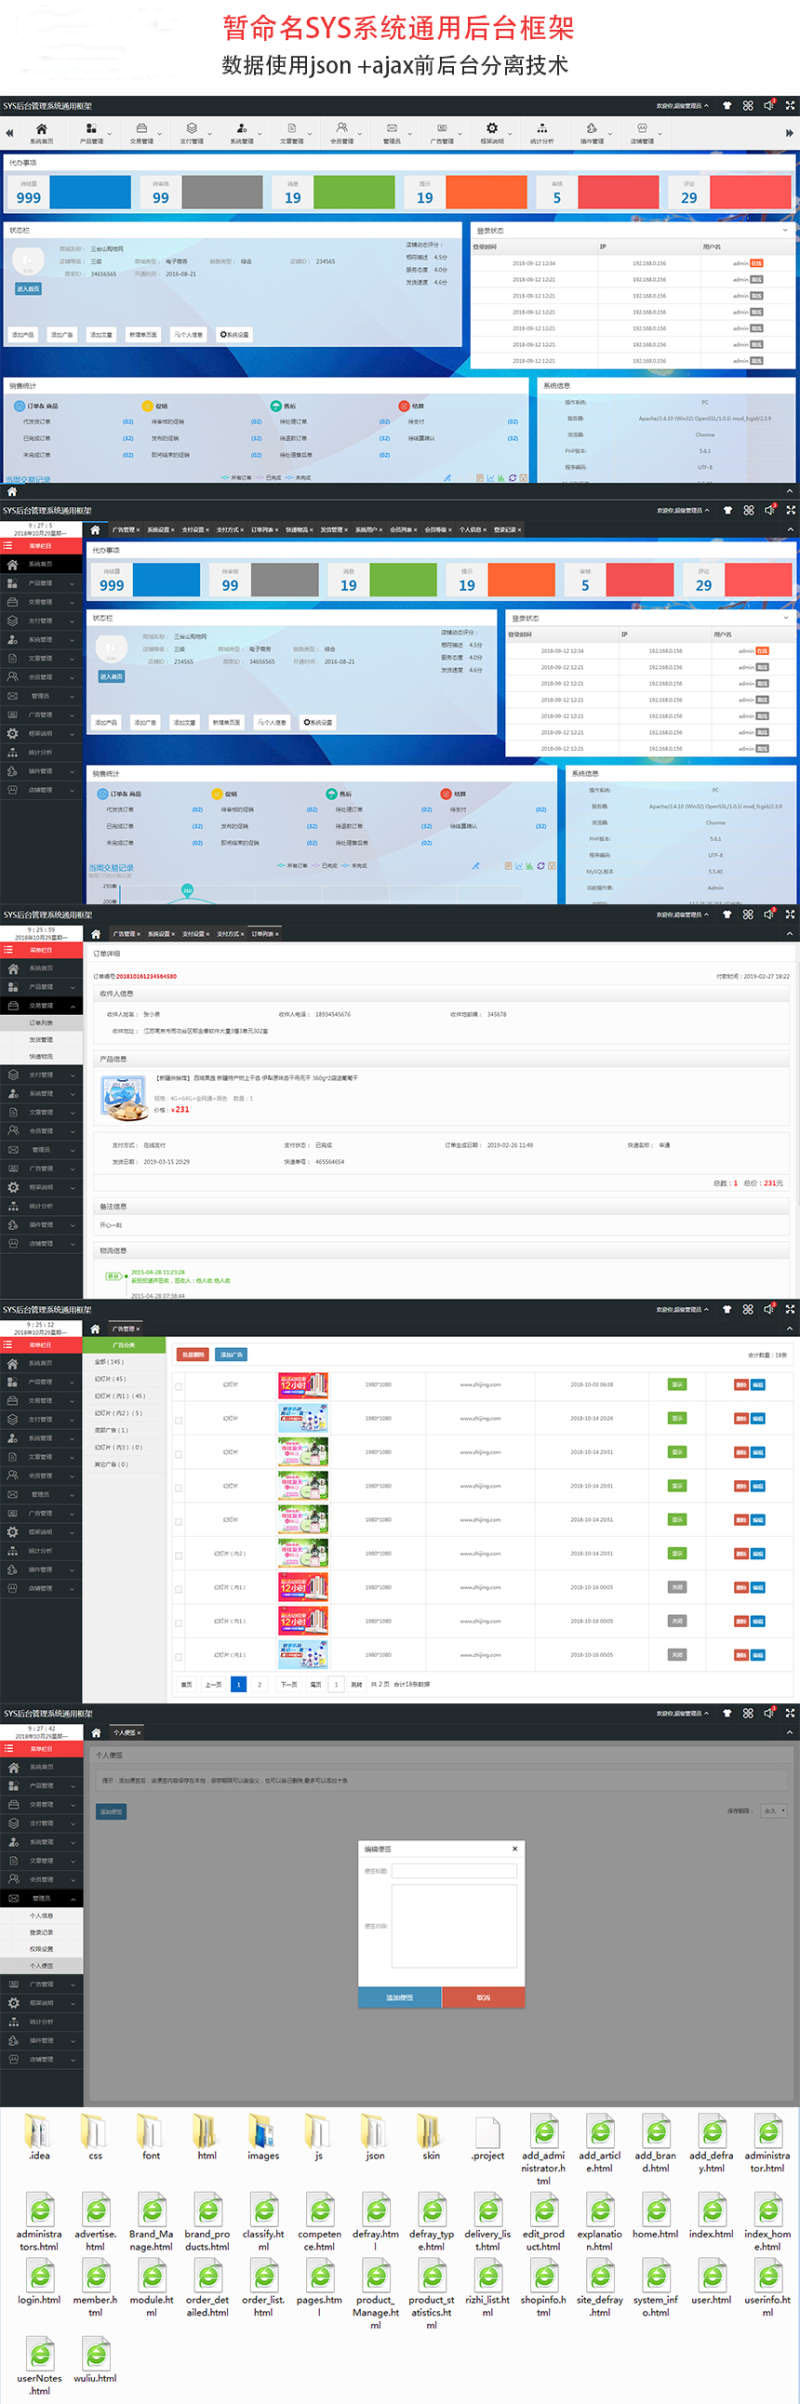The width and height of the screenshot is (800, 2404).
Task: Open the 永久 retention period dropdown
Action: (774, 1811)
